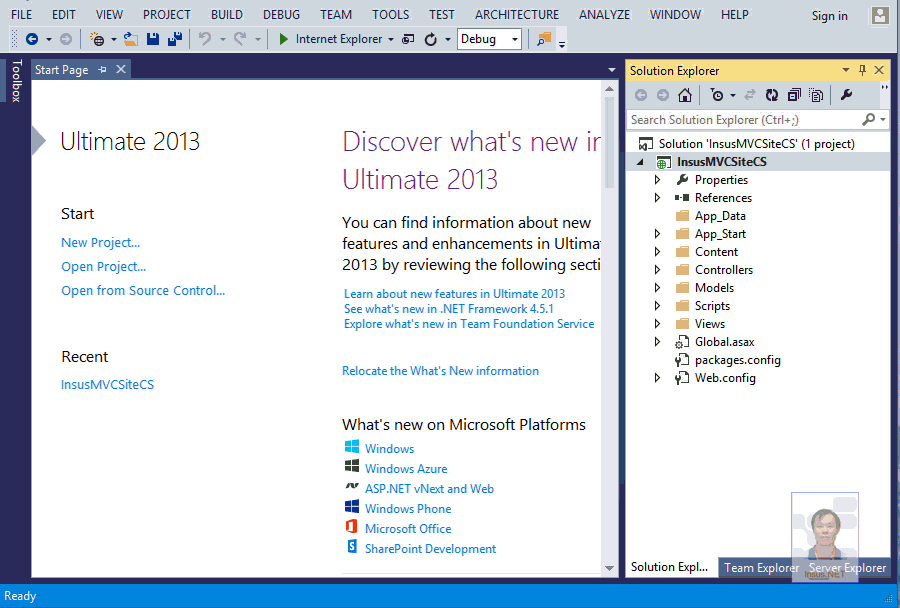Click the Browser Link icon in toolbar
This screenshot has height=608, width=900.
coord(408,39)
